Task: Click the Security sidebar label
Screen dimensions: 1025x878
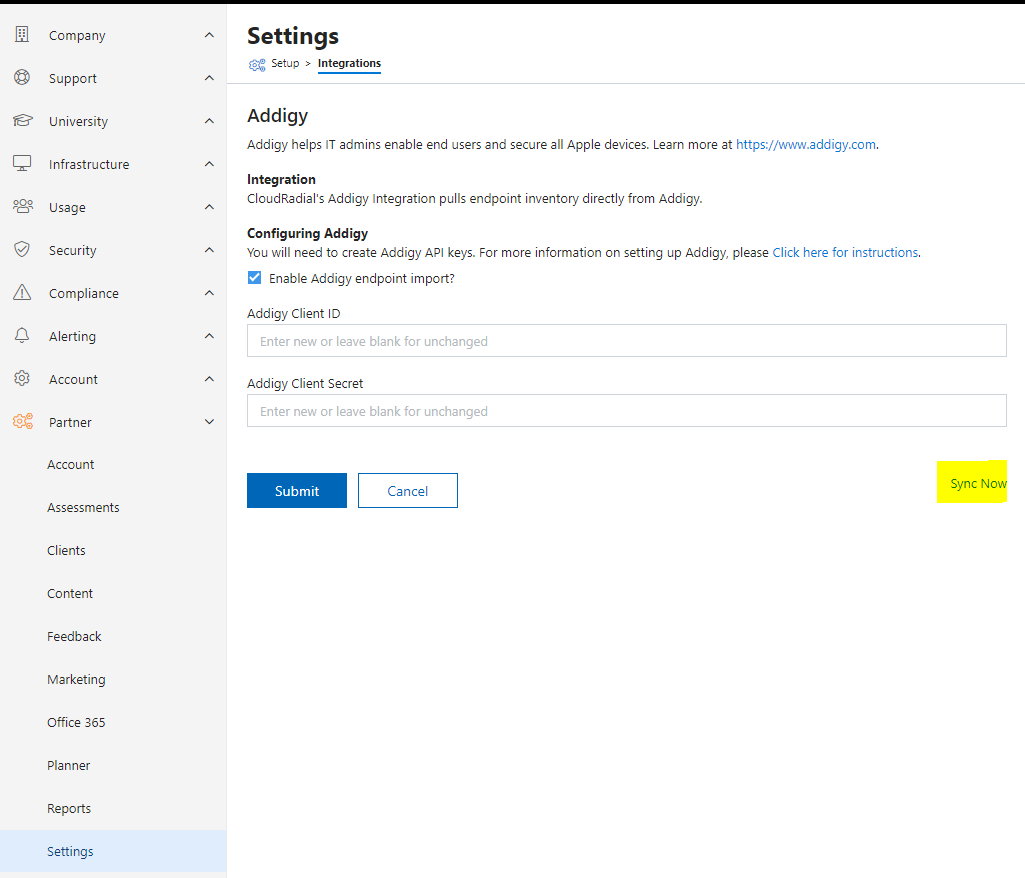Action: (x=73, y=250)
